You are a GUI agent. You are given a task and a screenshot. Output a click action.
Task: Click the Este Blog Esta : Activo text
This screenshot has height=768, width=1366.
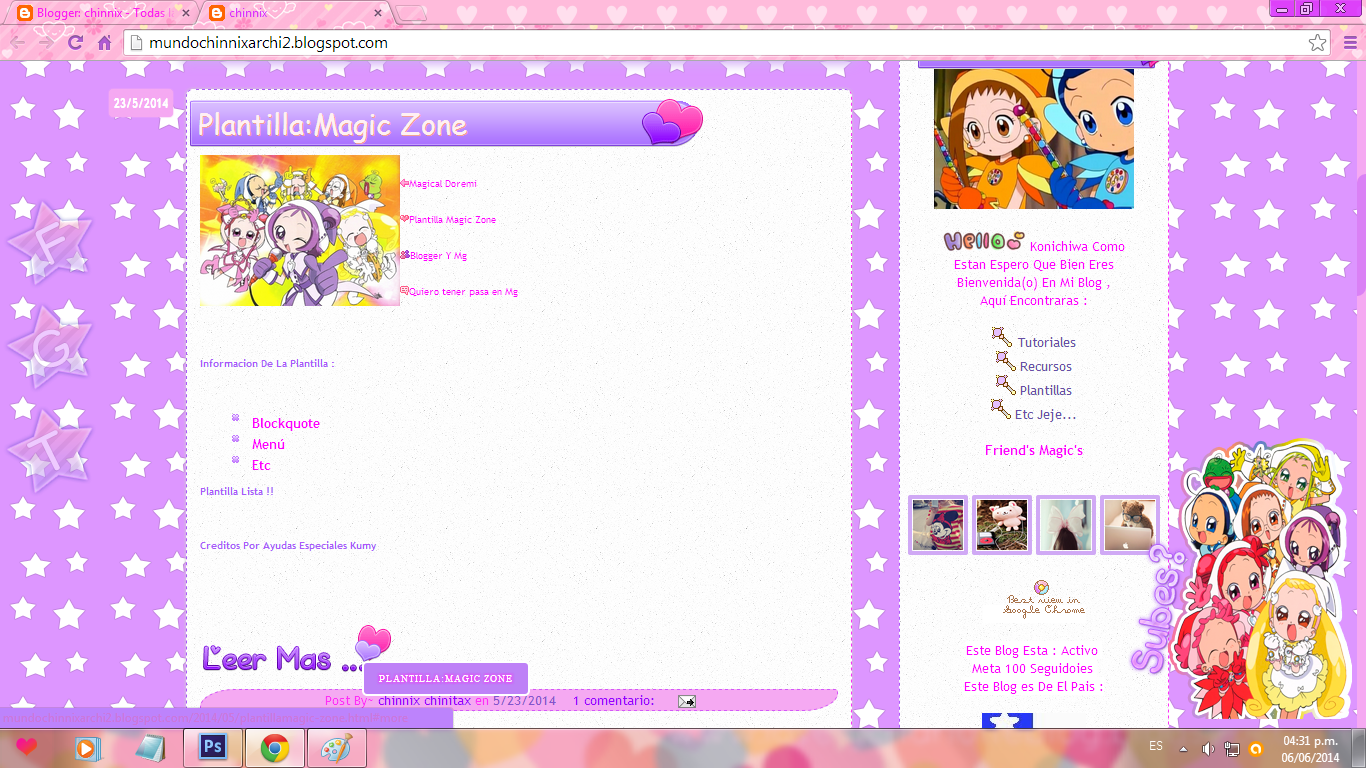[x=1032, y=651]
